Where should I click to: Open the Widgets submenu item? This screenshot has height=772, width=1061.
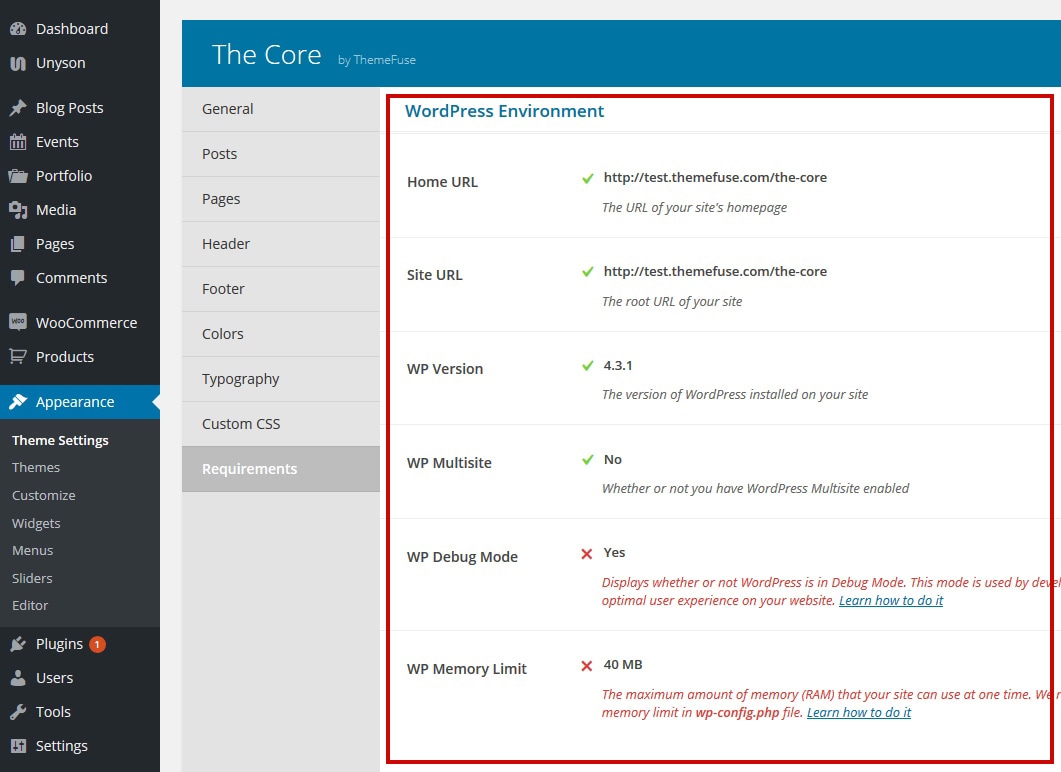click(36, 523)
